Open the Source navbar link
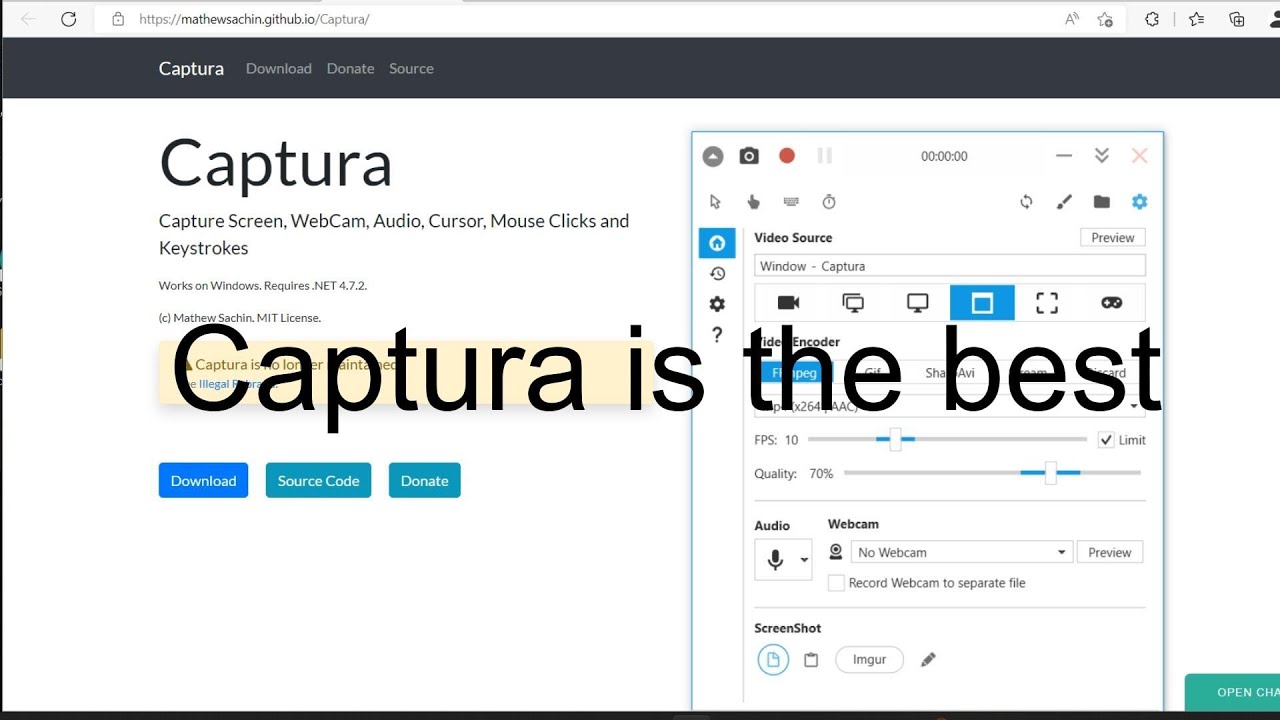Viewport: 1280px width, 720px height. point(411,68)
